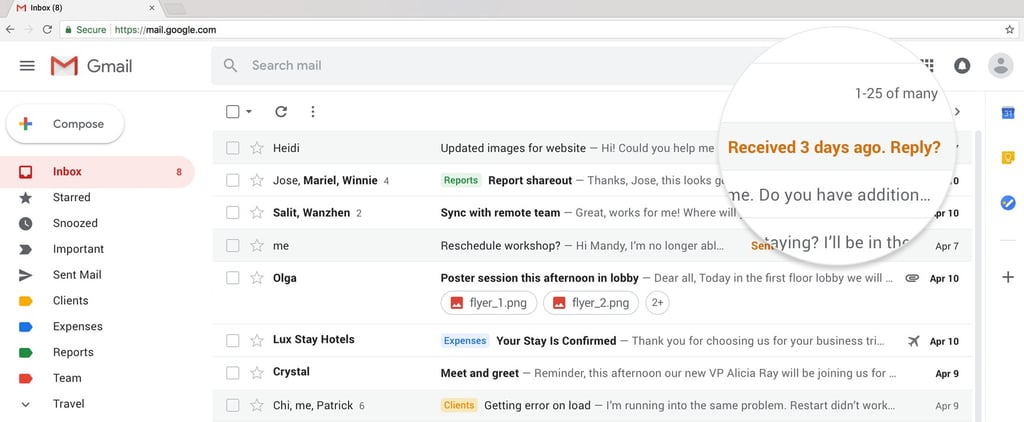The image size is (1024, 422).
Task: Expand more labels chevron beside Travel
Action: (x=25, y=404)
